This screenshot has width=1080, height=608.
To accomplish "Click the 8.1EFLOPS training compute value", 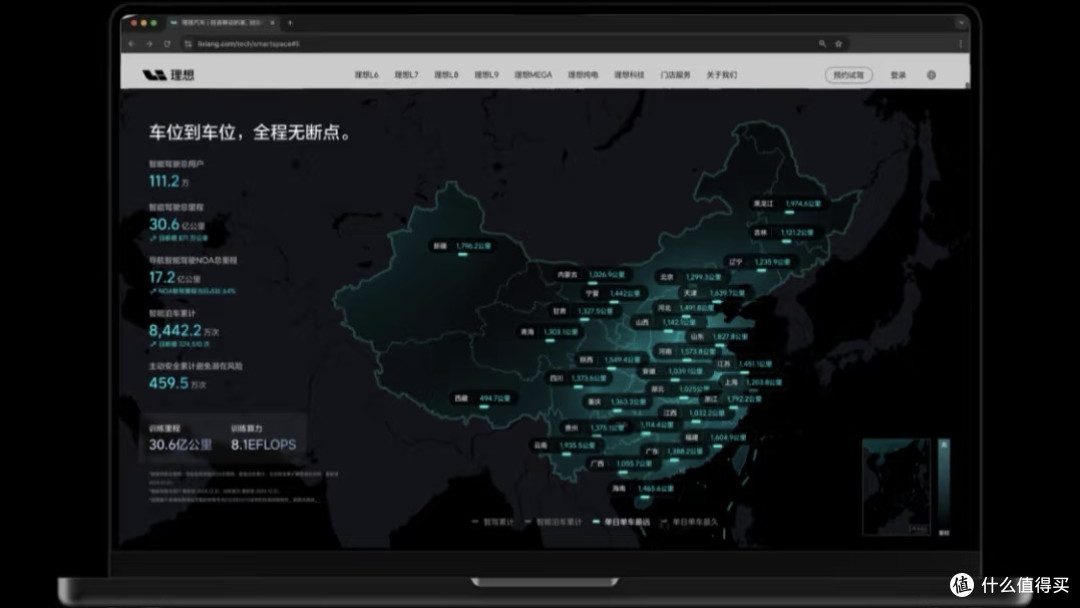I will pos(263,445).
